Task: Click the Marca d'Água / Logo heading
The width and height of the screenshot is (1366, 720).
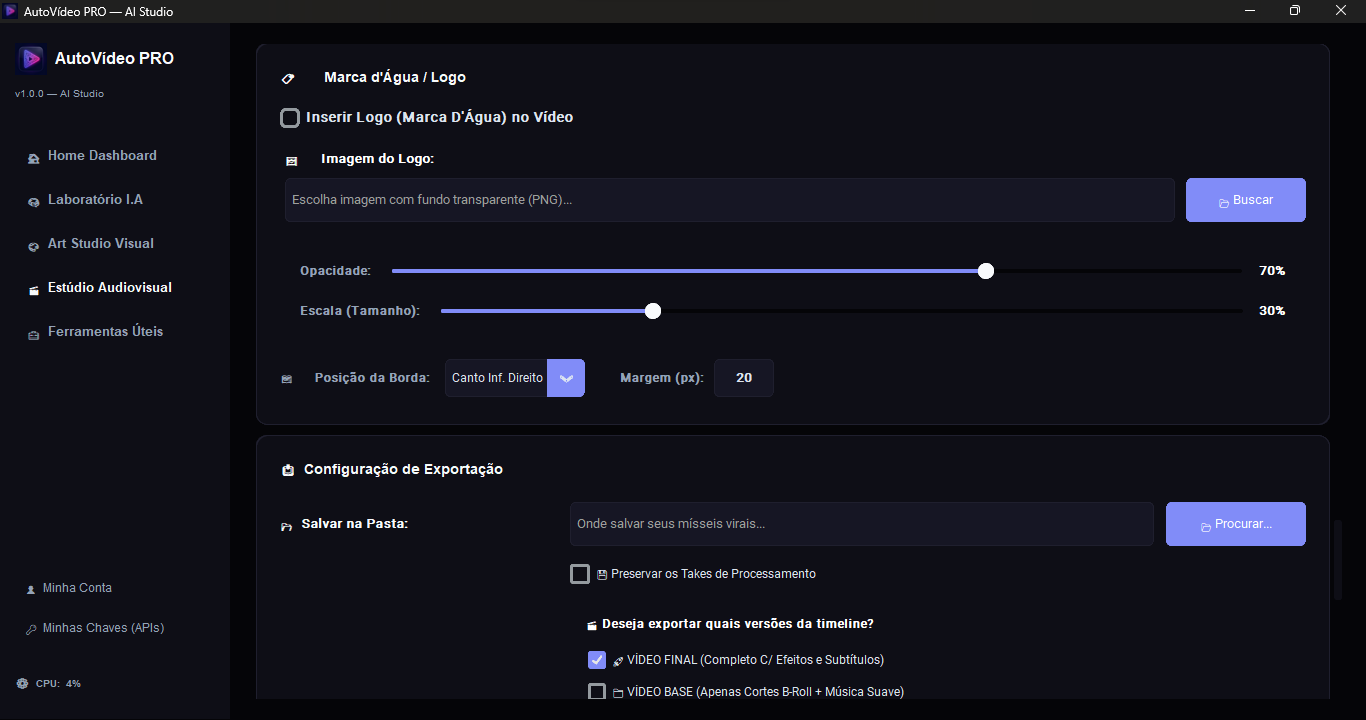Action: [395, 77]
